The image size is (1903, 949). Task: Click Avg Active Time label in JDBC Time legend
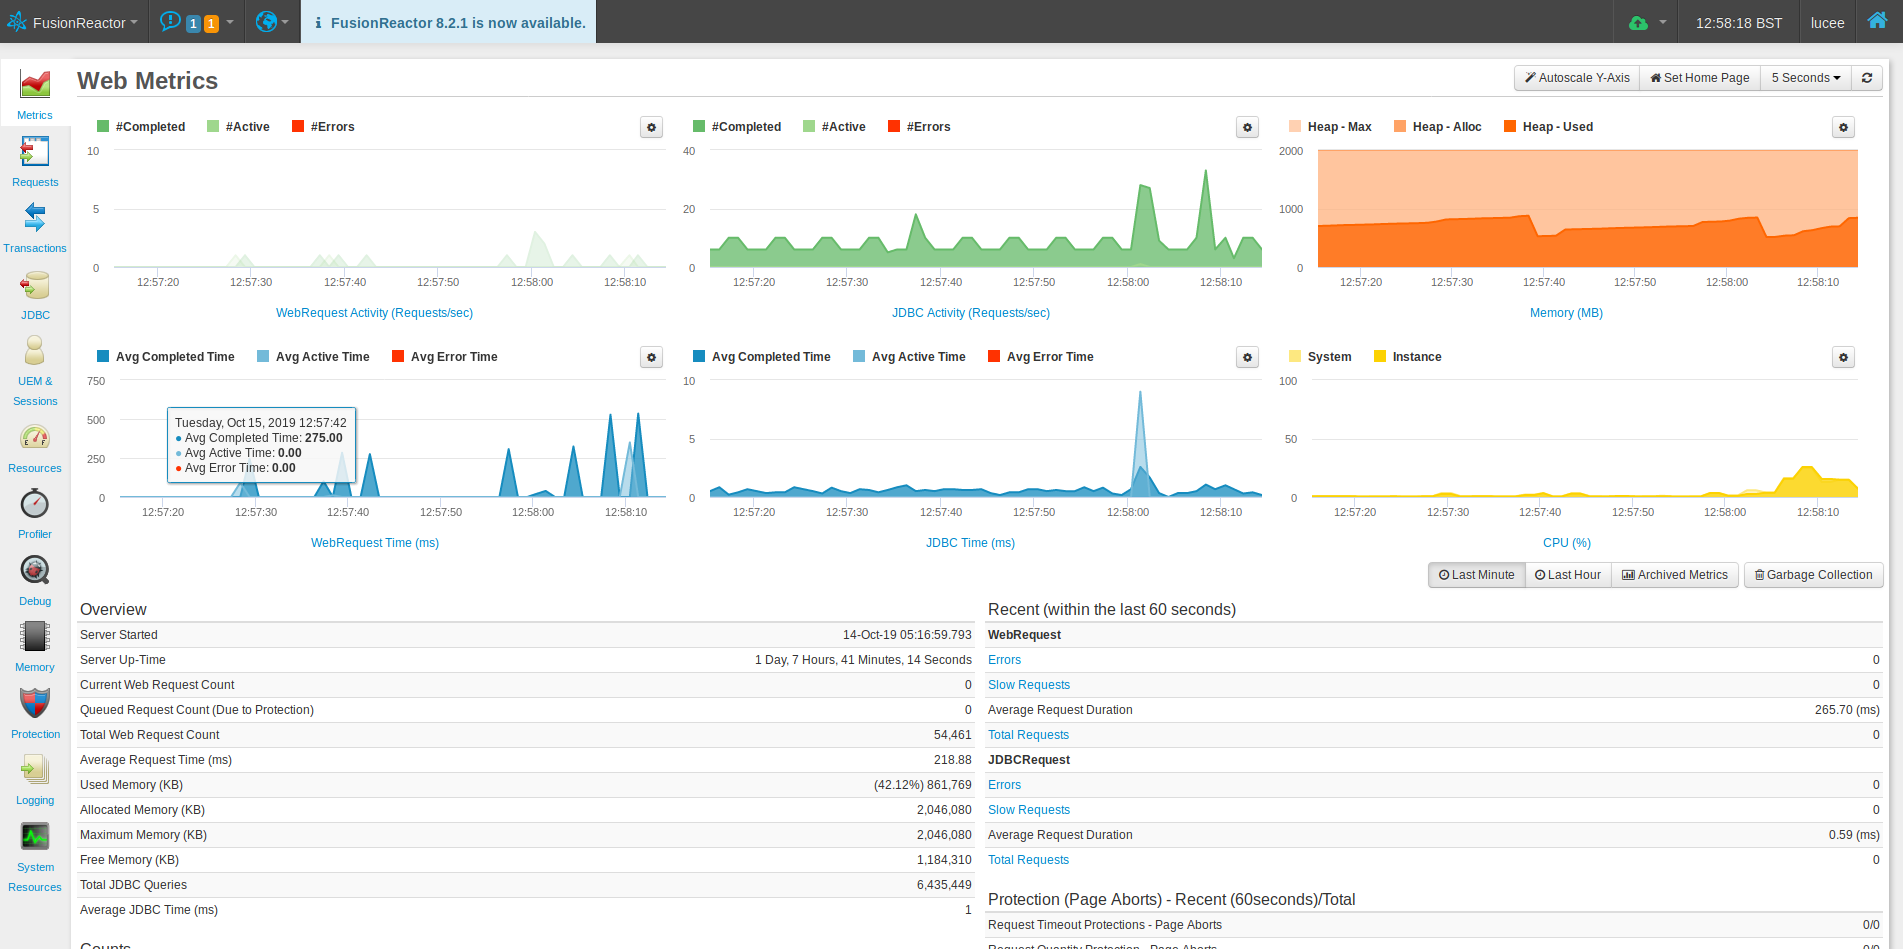(918, 357)
